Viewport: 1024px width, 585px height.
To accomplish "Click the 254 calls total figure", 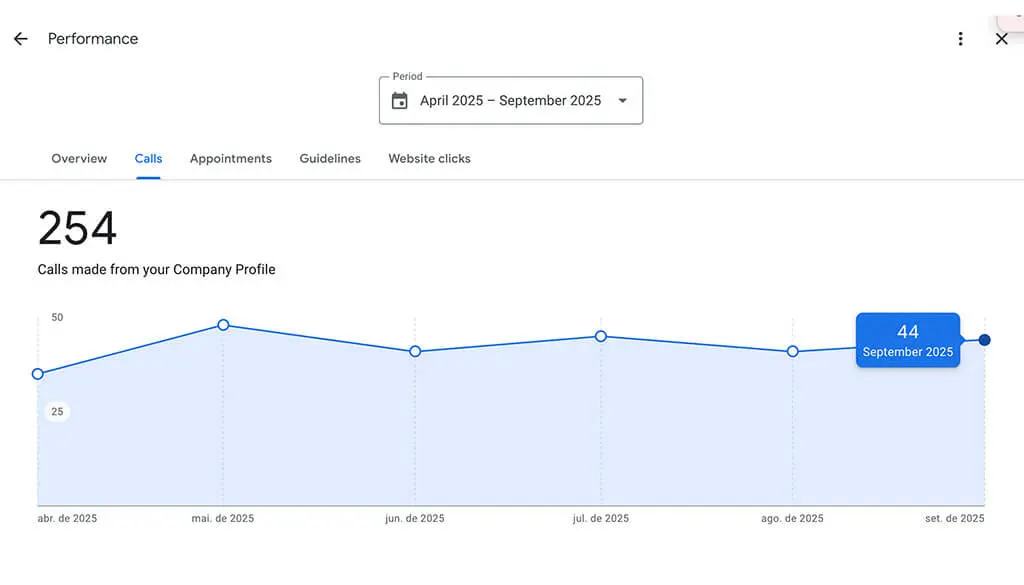I will 75,229.
